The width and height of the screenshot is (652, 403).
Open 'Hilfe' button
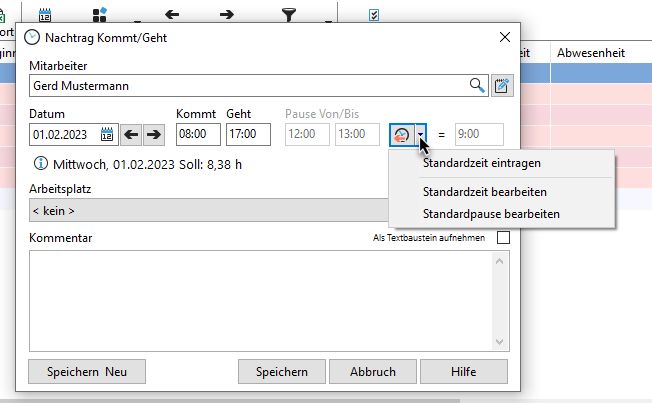tap(463, 371)
